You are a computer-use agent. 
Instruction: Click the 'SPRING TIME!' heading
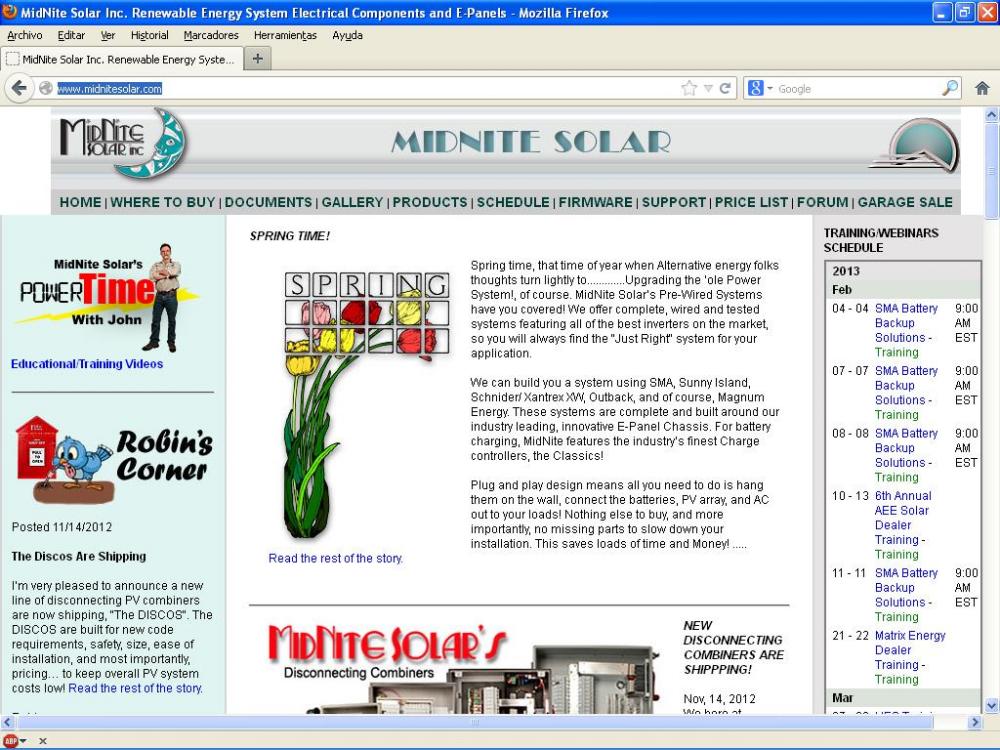pyautogui.click(x=290, y=236)
